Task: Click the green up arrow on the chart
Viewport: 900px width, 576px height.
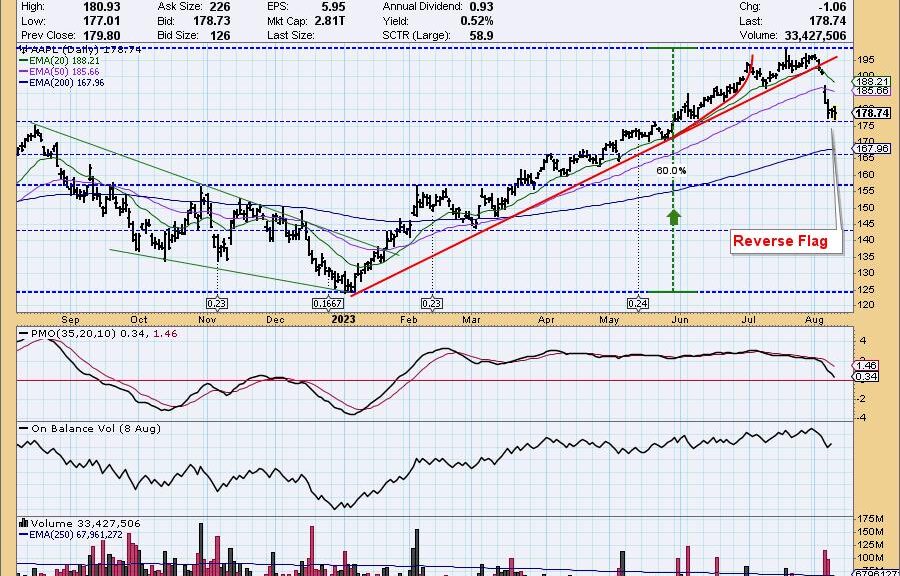Action: (x=673, y=215)
